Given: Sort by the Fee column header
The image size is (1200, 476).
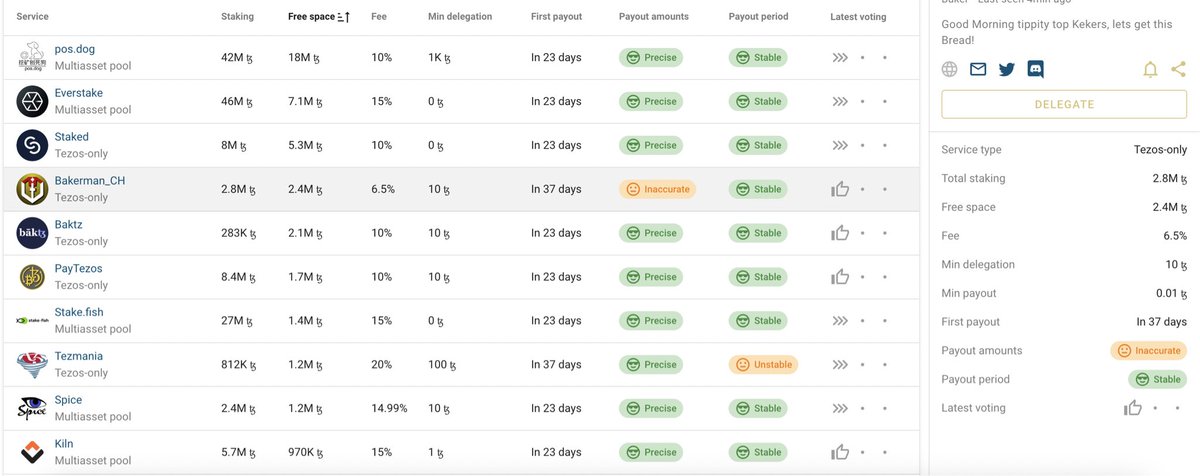Looking at the screenshot, I should pyautogui.click(x=379, y=17).
